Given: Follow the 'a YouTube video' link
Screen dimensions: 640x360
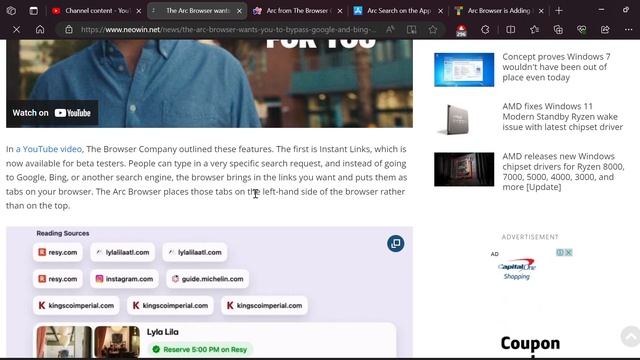Looking at the screenshot, I should pos(49,149).
